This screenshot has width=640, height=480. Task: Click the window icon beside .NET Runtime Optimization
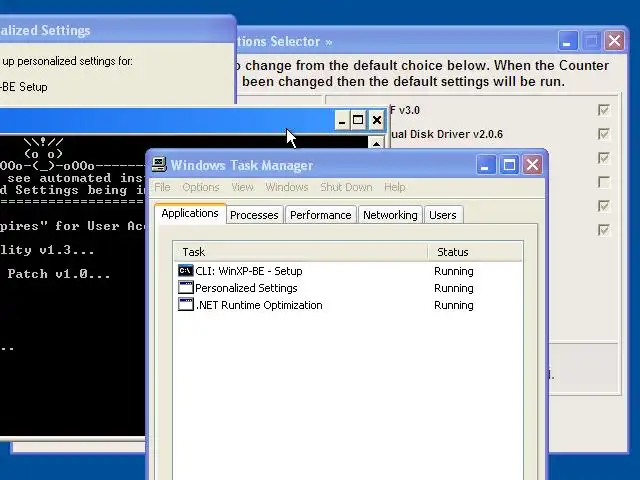(185, 304)
